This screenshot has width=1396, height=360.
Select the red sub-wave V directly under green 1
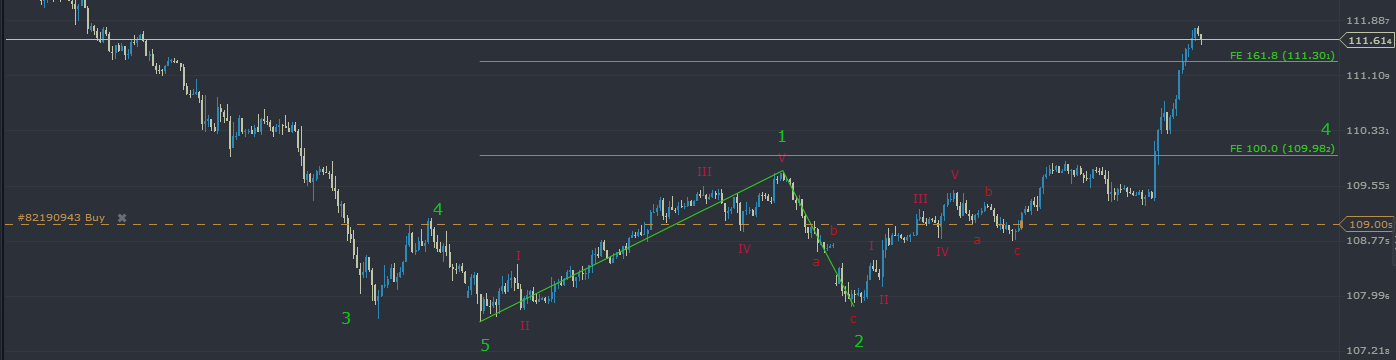click(x=782, y=159)
